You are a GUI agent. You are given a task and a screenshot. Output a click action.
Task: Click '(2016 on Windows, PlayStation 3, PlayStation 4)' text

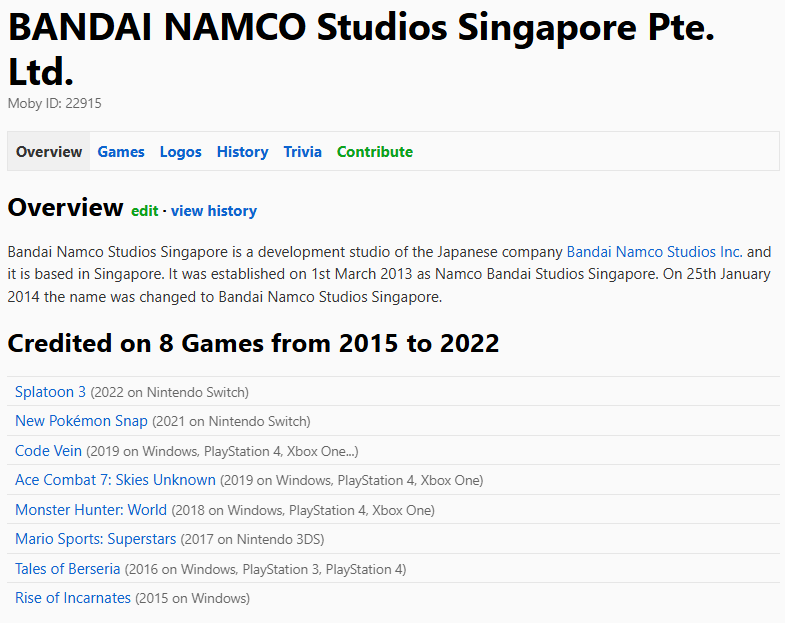pyautogui.click(x=265, y=569)
